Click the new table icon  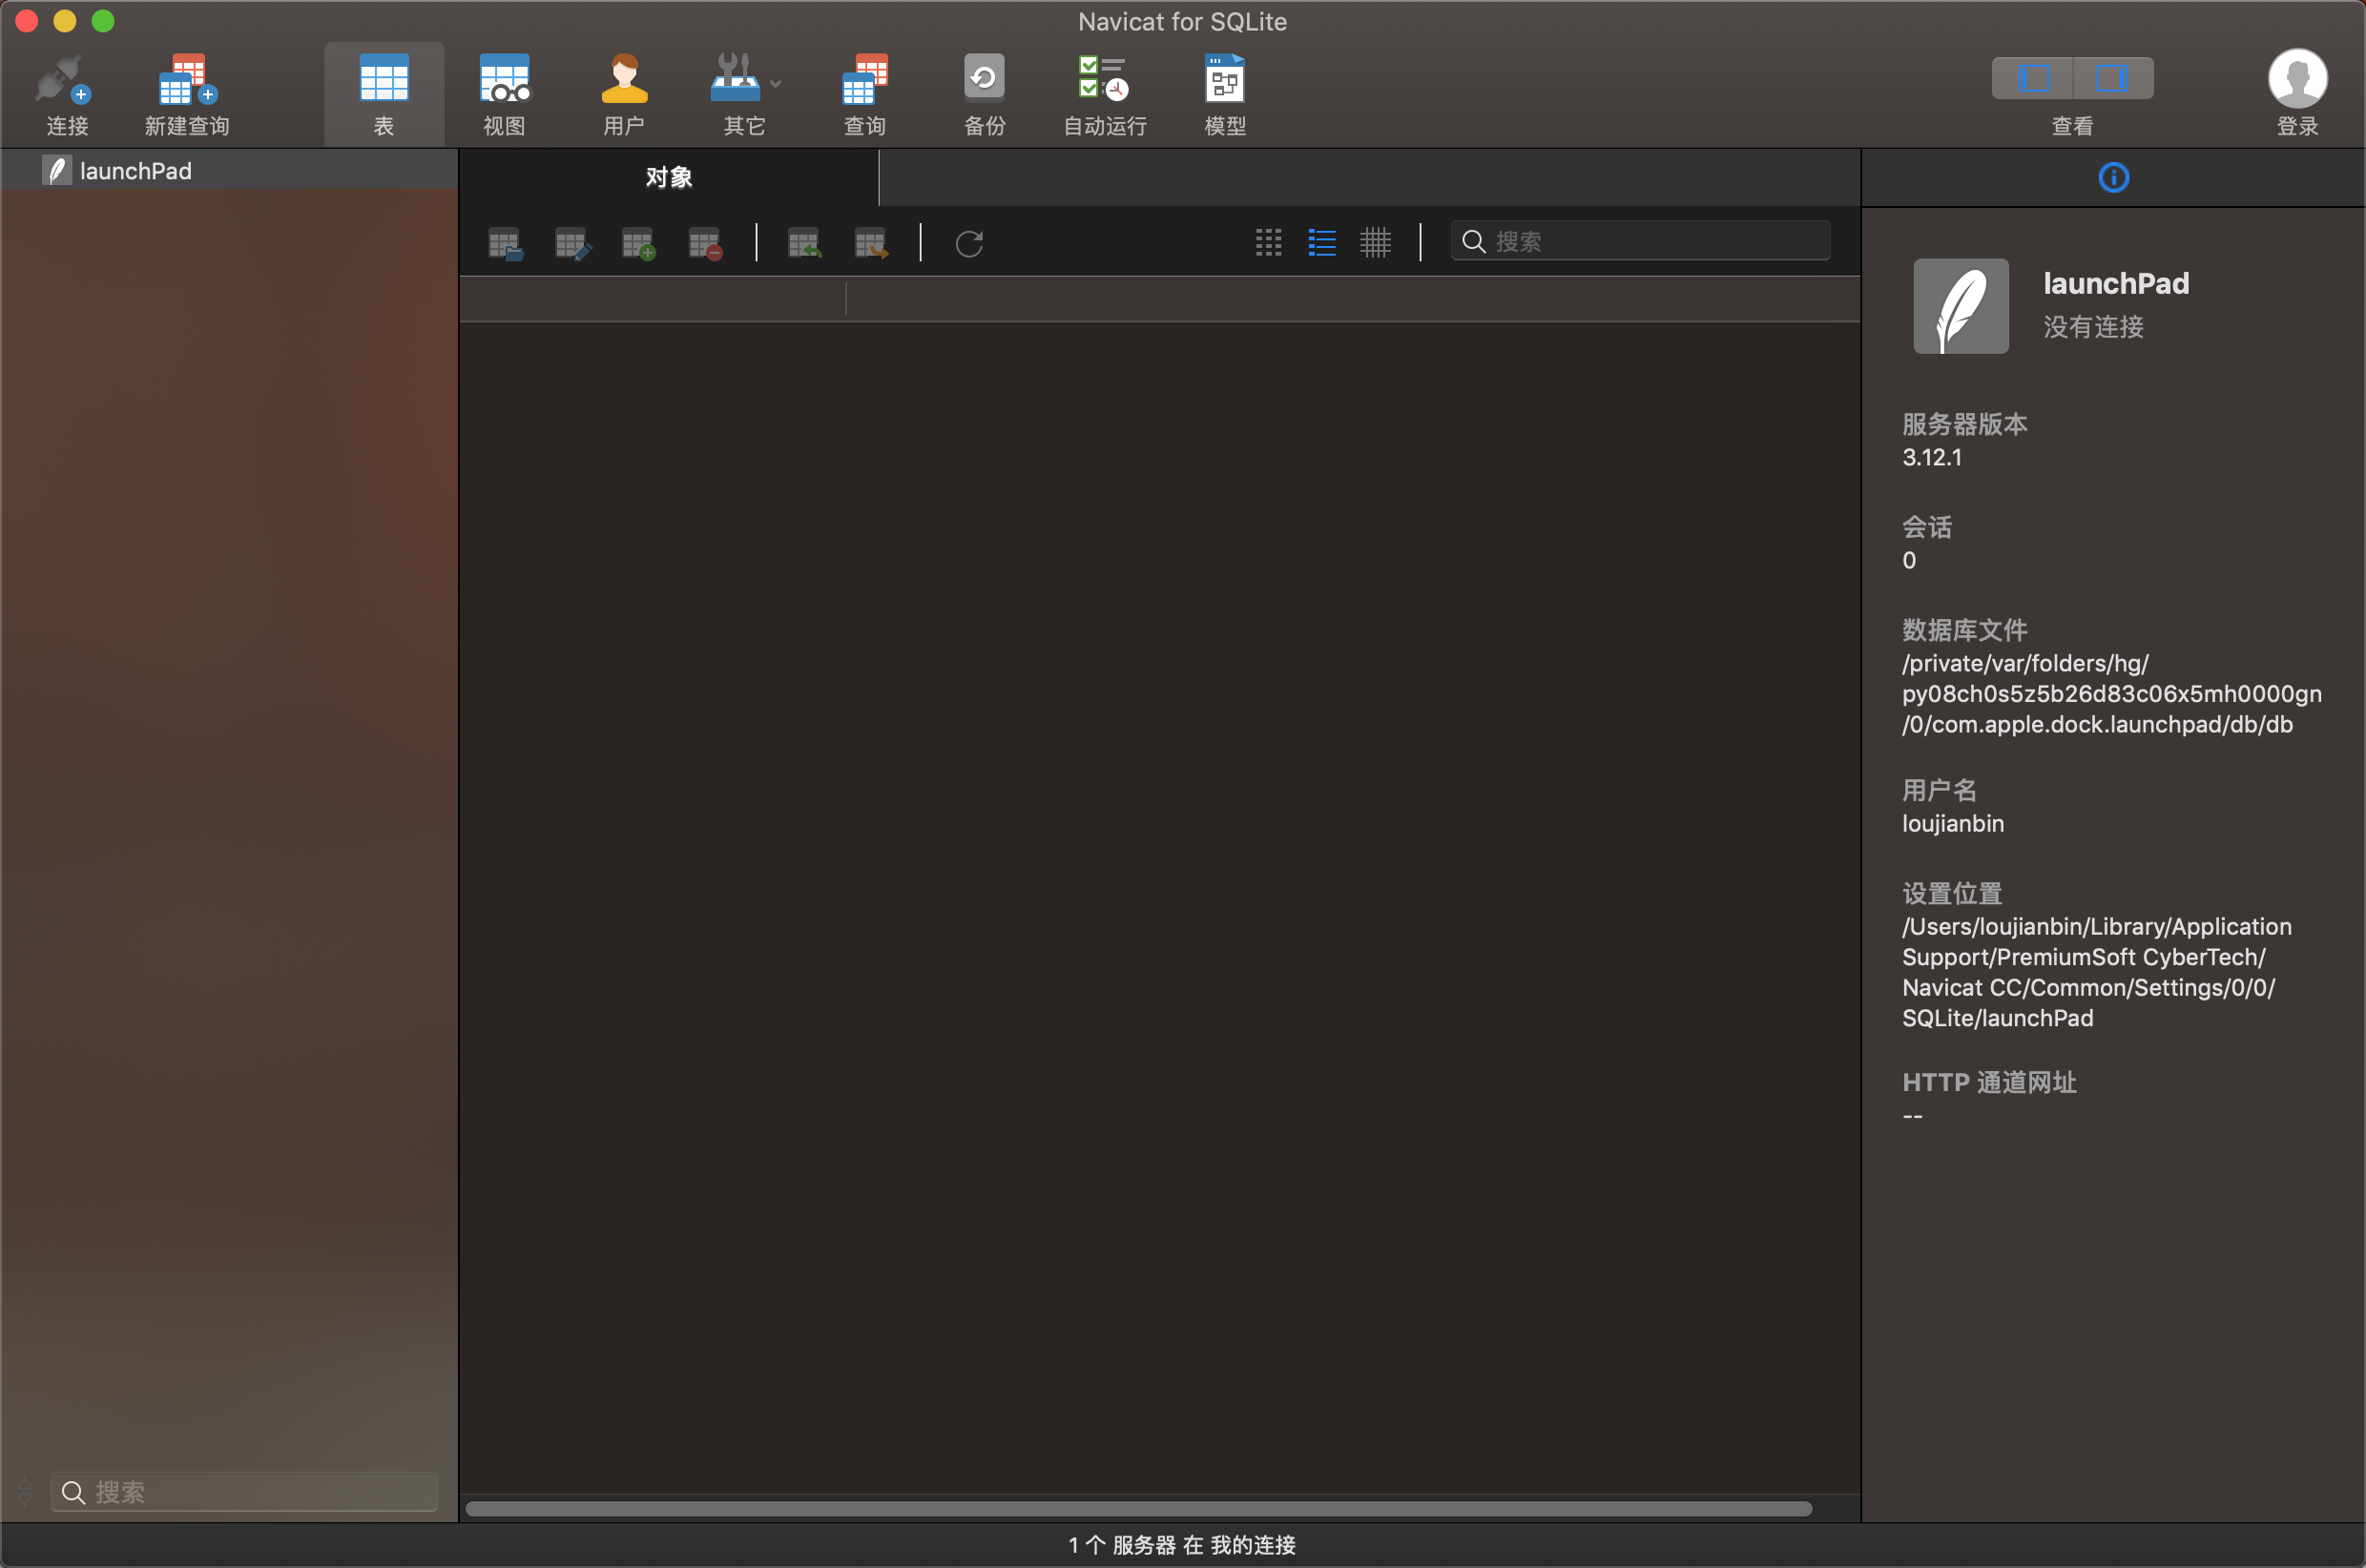pyautogui.click(x=638, y=244)
